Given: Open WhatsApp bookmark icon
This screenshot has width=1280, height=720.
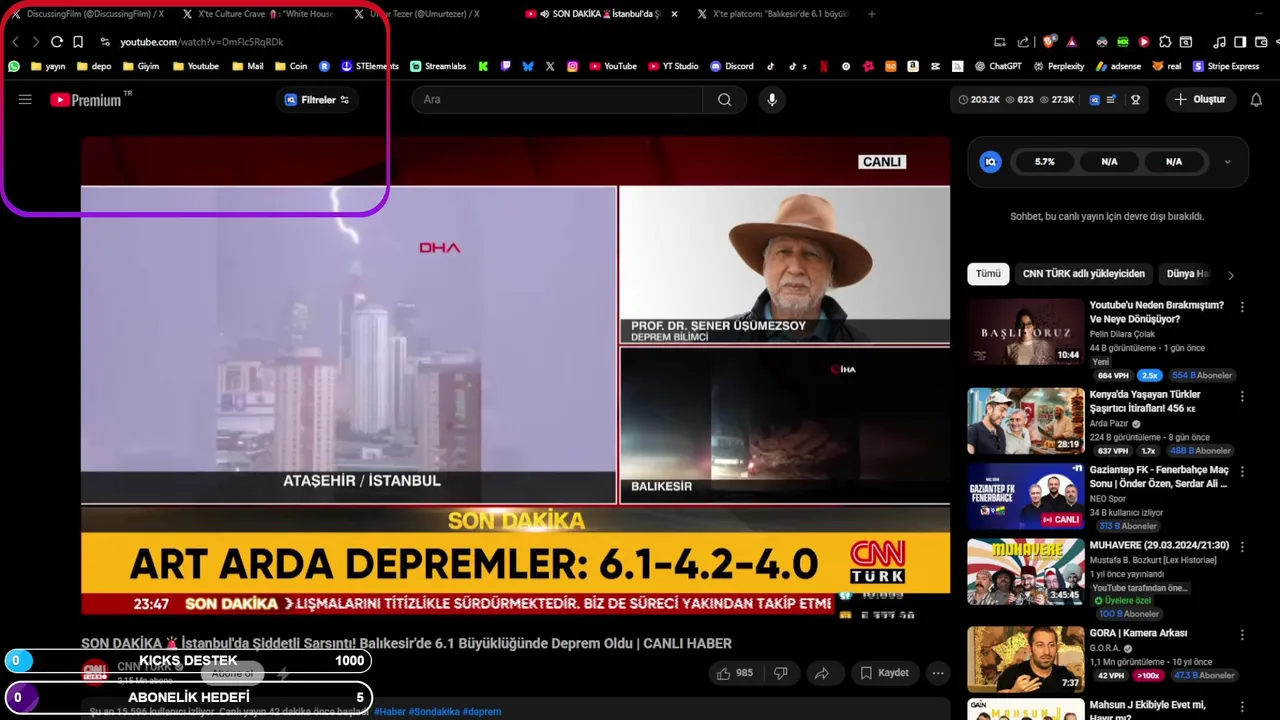Looking at the screenshot, I should pyautogui.click(x=14, y=66).
